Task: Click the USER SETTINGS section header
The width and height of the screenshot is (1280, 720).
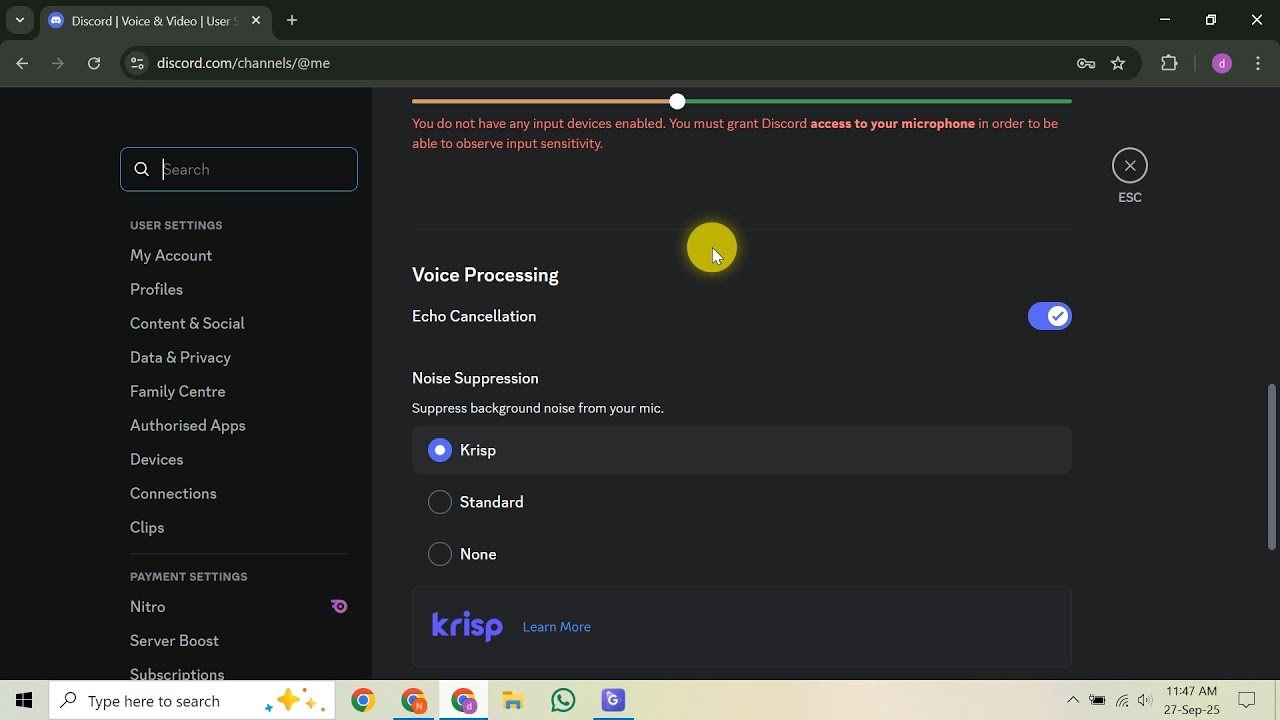Action: tap(176, 226)
